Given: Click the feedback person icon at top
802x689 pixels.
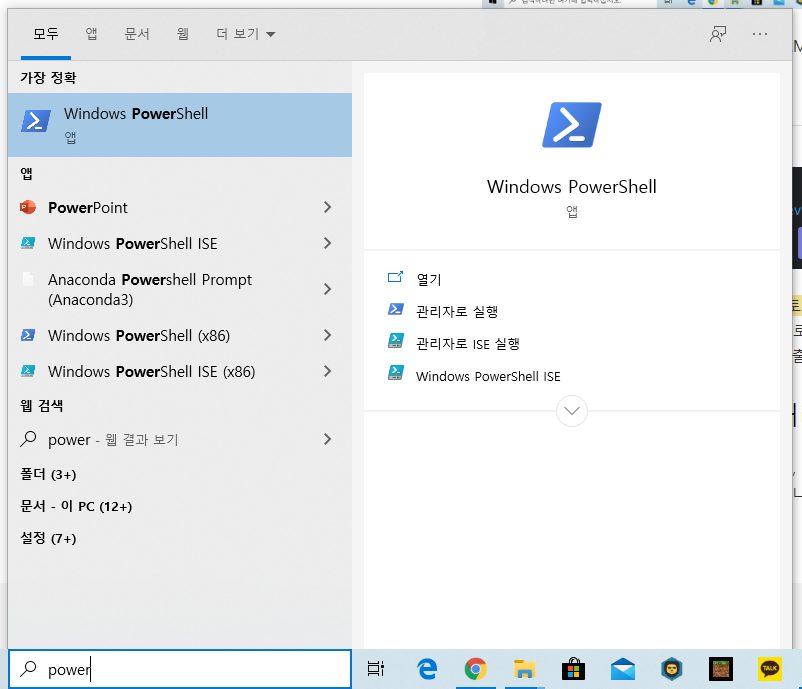Looking at the screenshot, I should click(x=718, y=34).
